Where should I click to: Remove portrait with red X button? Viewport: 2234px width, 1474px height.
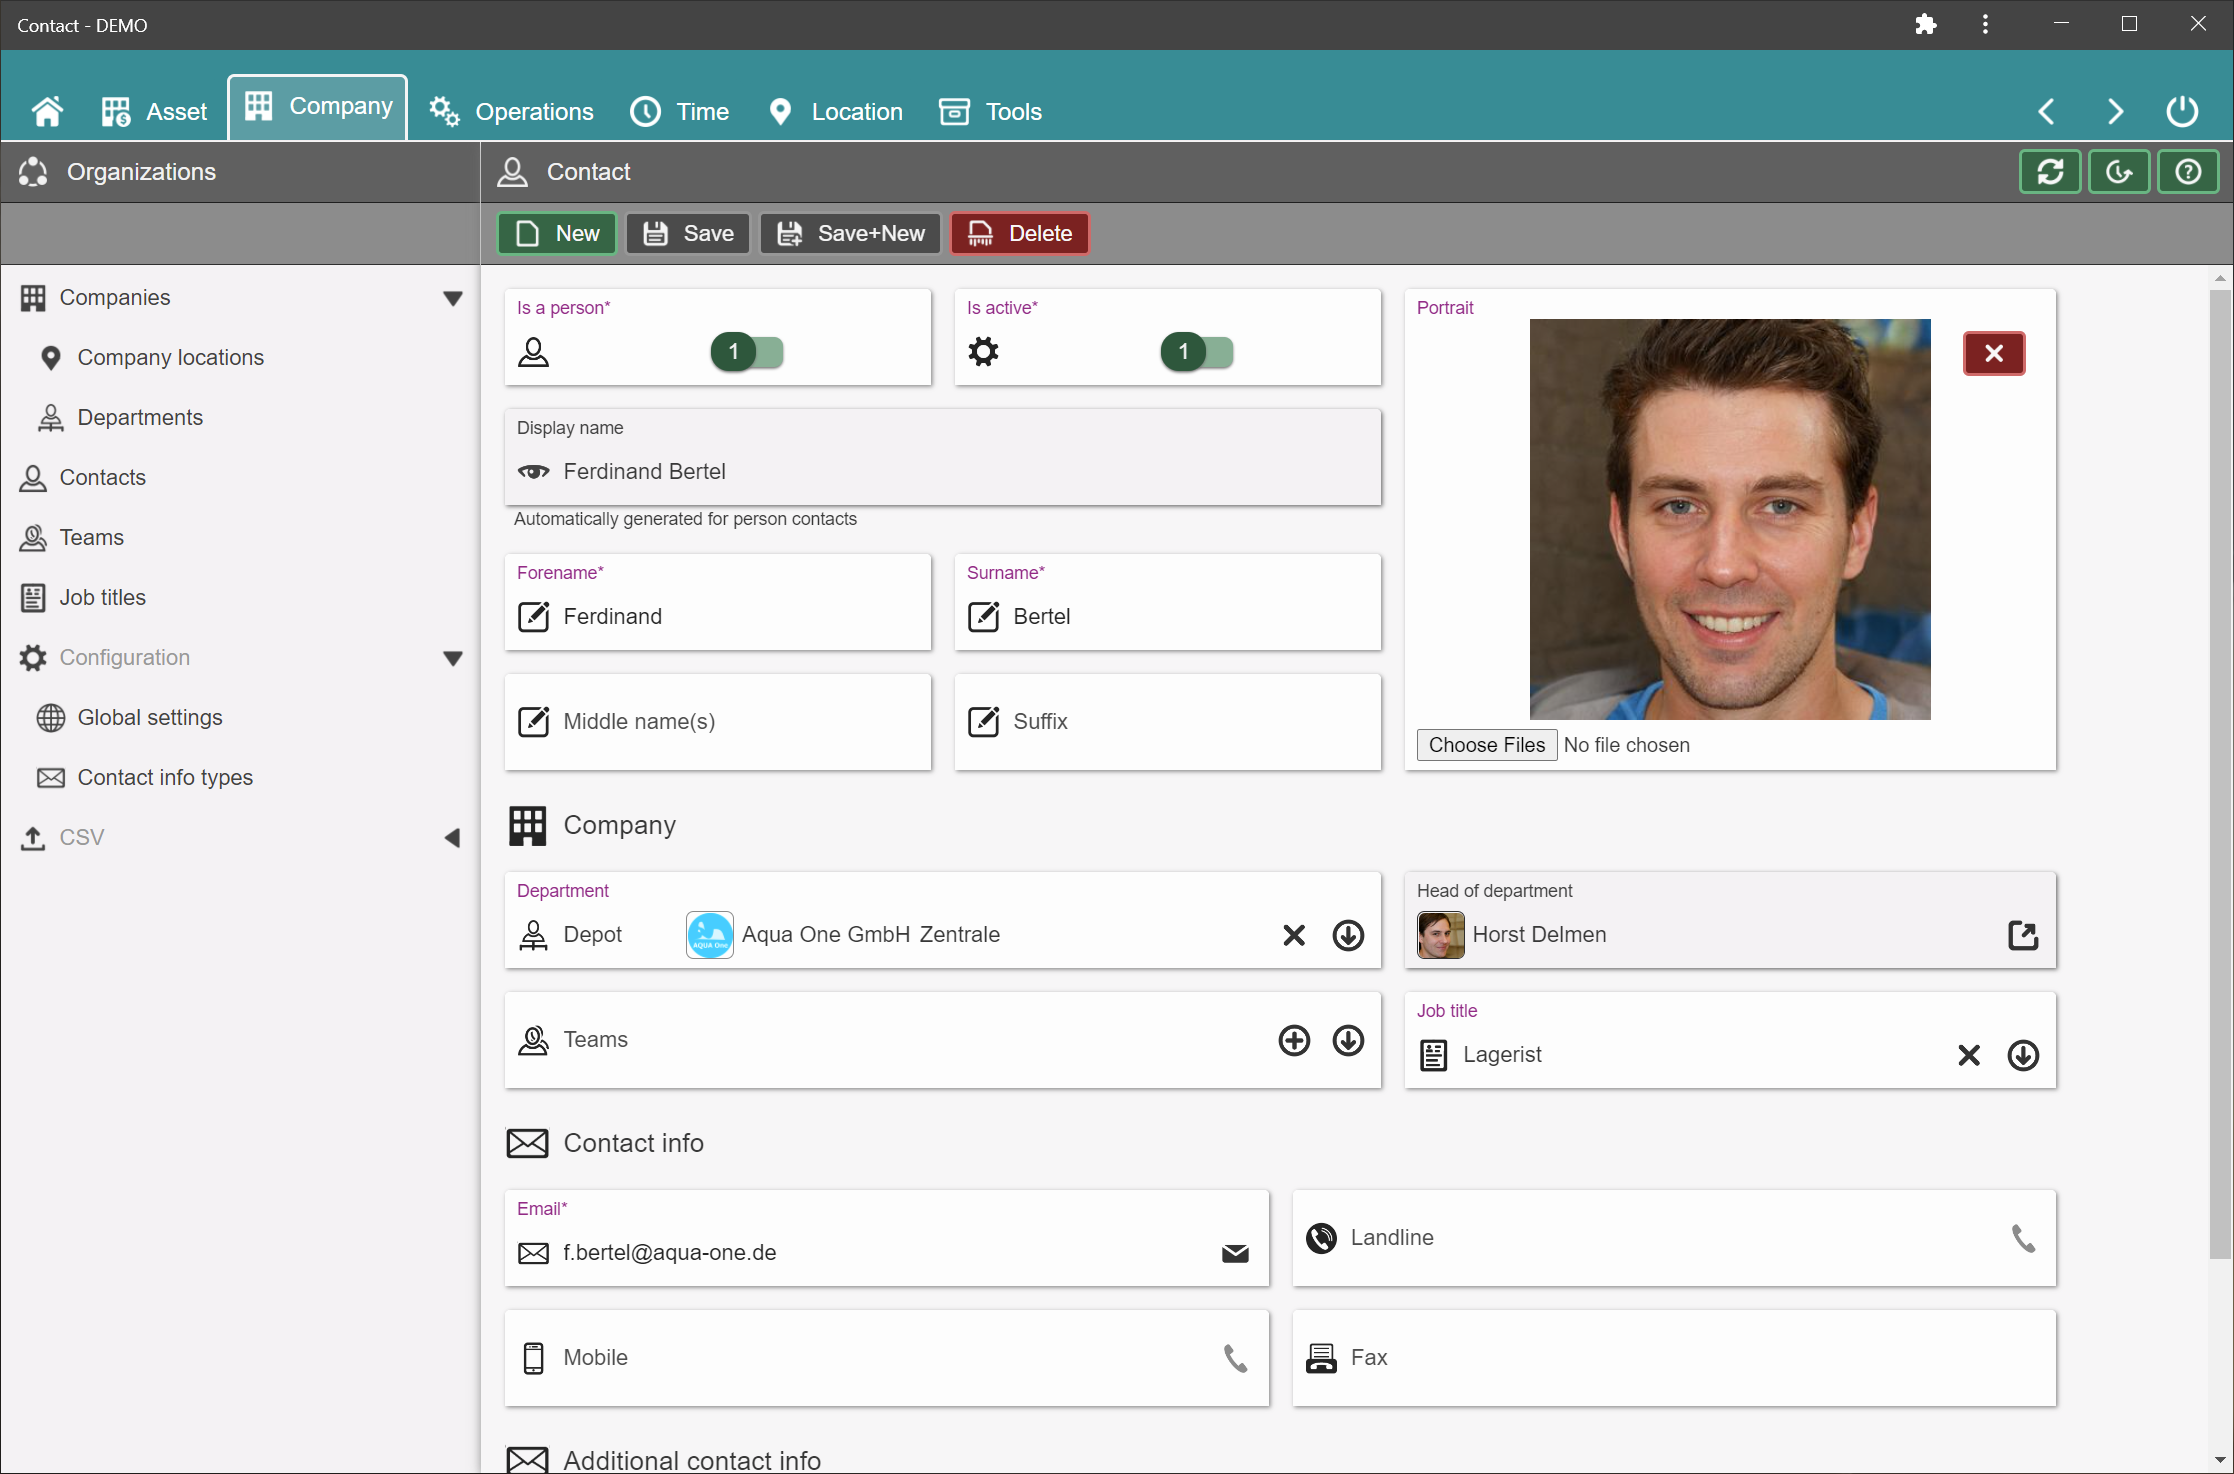(1993, 353)
